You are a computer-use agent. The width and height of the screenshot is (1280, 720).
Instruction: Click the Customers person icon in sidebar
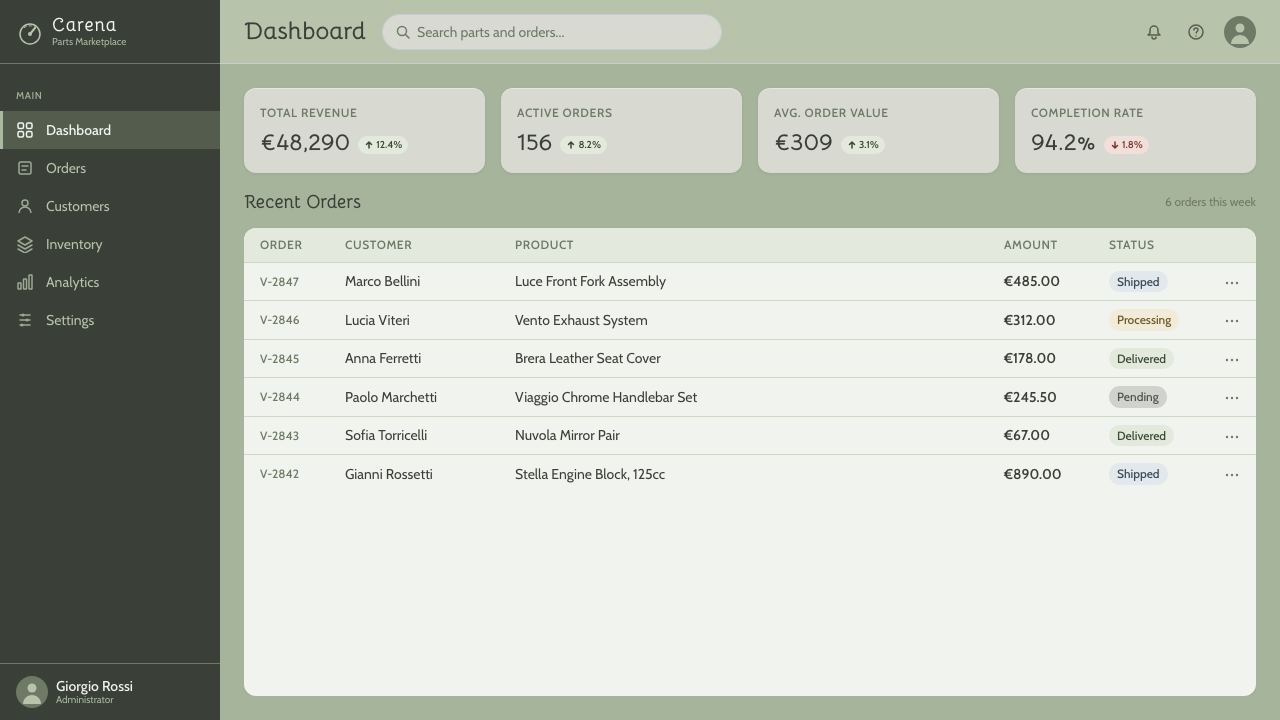point(25,206)
